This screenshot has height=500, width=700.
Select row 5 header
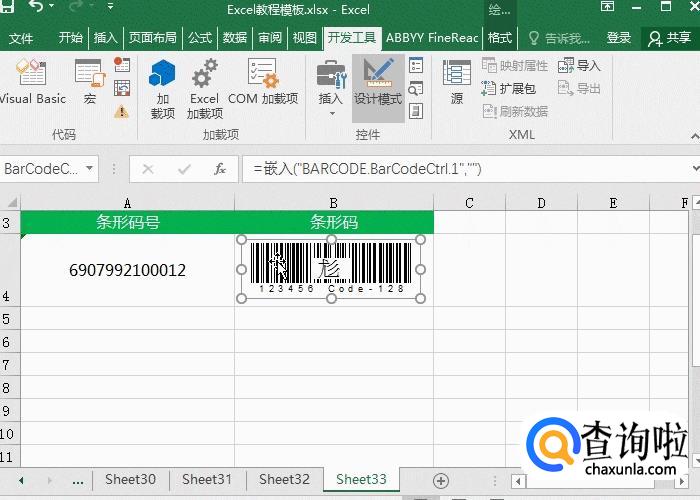(10, 319)
